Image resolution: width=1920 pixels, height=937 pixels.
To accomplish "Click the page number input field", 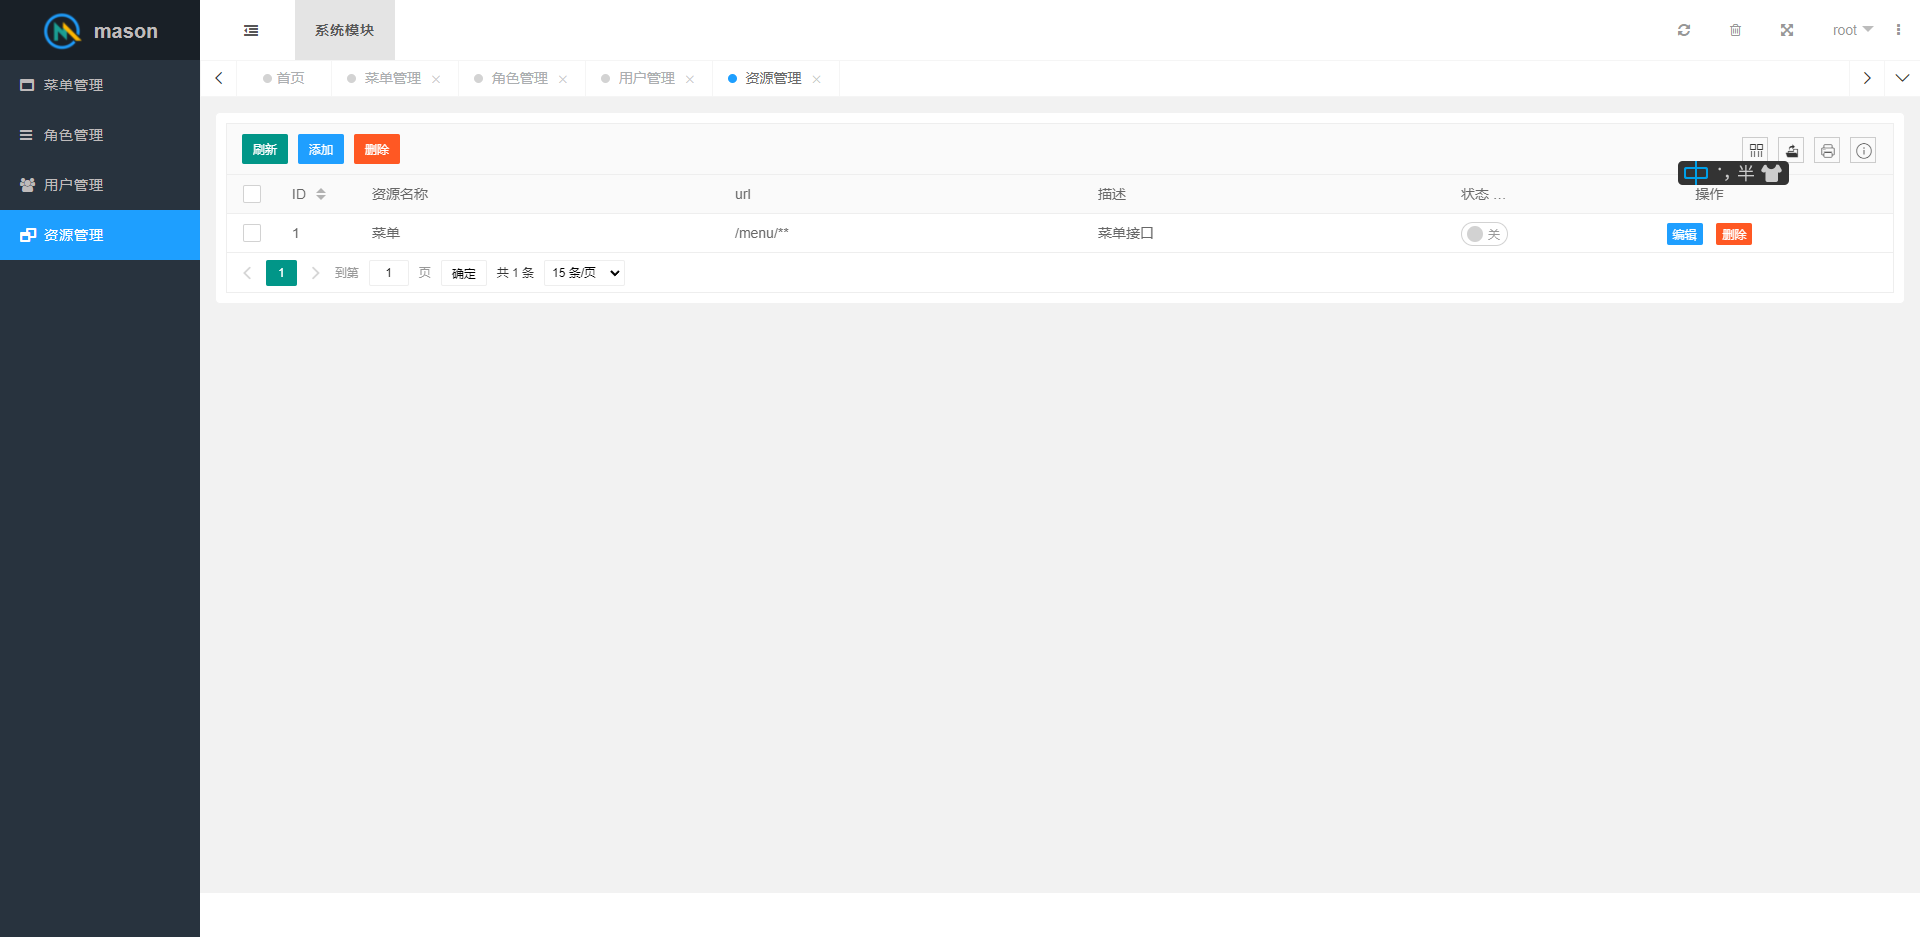I will pos(388,272).
